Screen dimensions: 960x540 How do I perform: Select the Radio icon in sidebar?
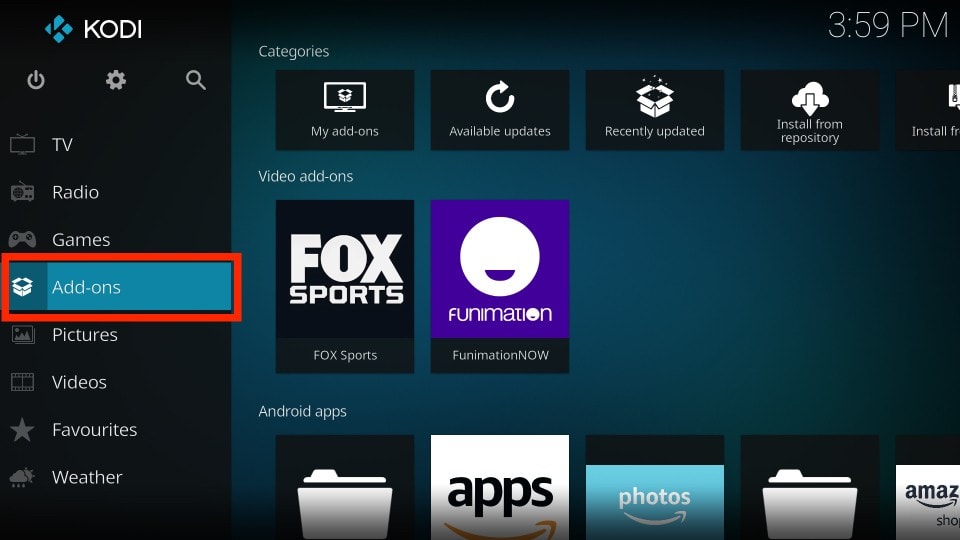tap(22, 192)
